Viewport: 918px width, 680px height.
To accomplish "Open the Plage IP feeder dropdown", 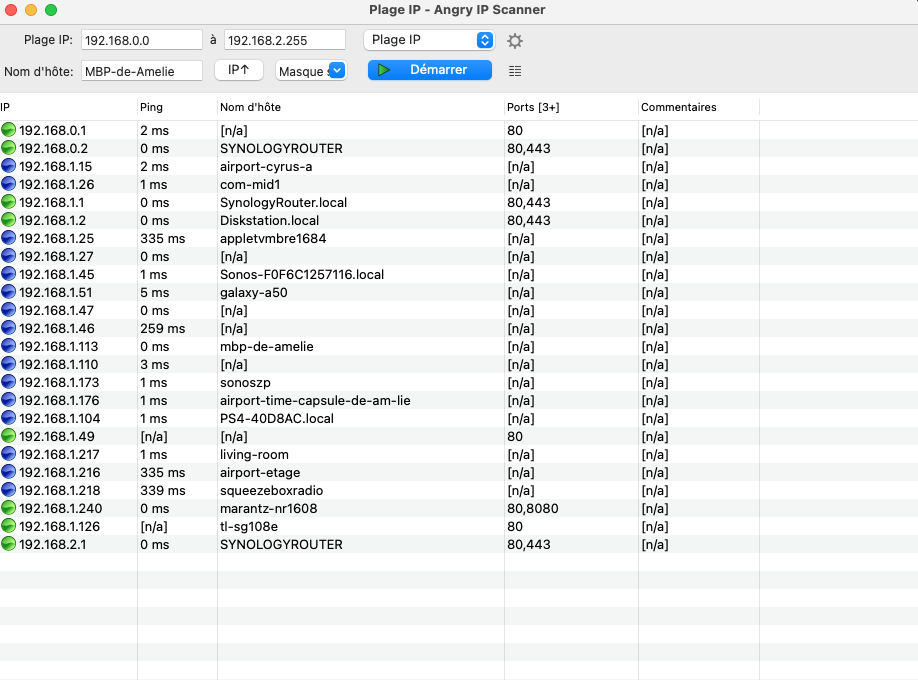I will [429, 40].
